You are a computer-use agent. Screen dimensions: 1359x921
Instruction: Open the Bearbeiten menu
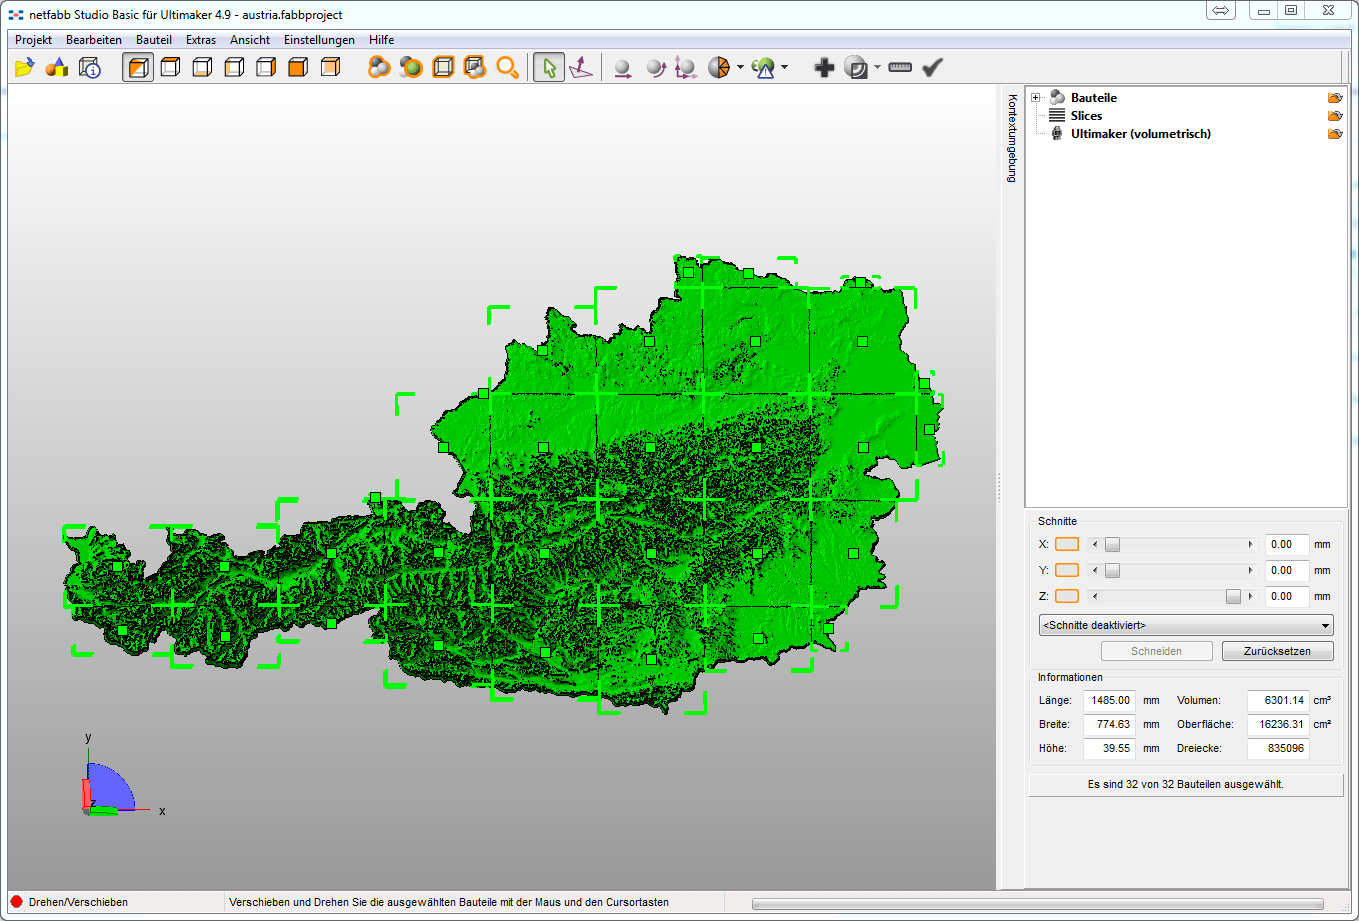[x=94, y=40]
